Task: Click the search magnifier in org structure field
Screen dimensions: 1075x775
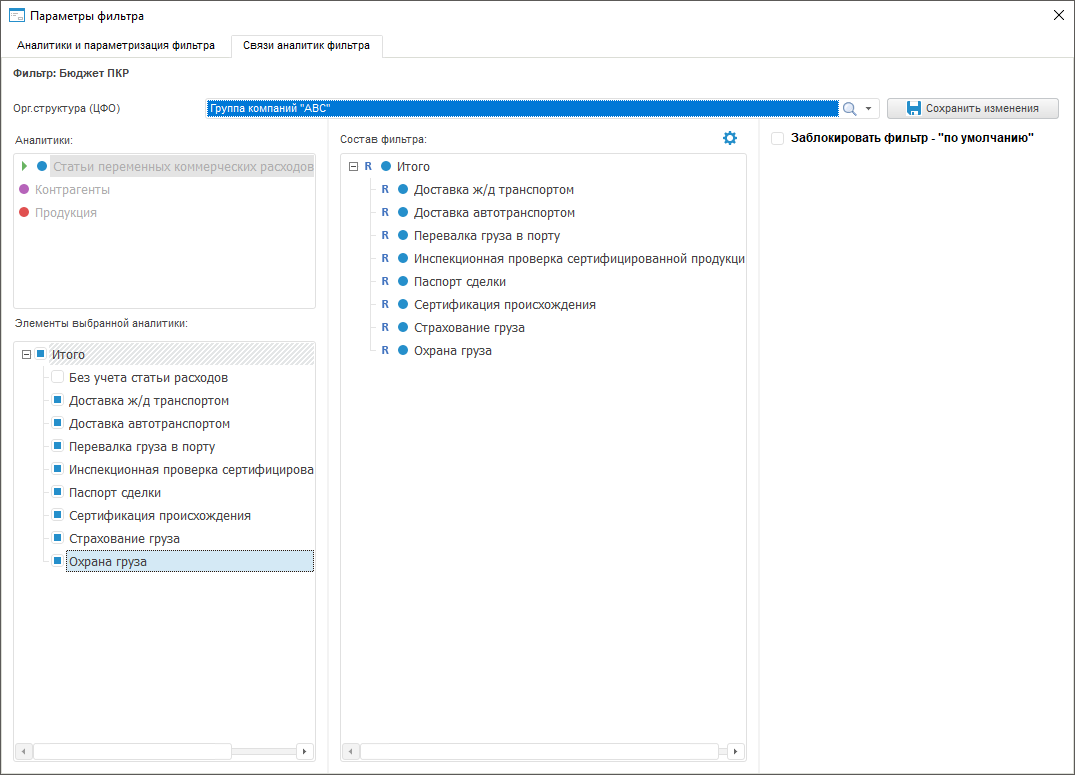Action: click(849, 108)
